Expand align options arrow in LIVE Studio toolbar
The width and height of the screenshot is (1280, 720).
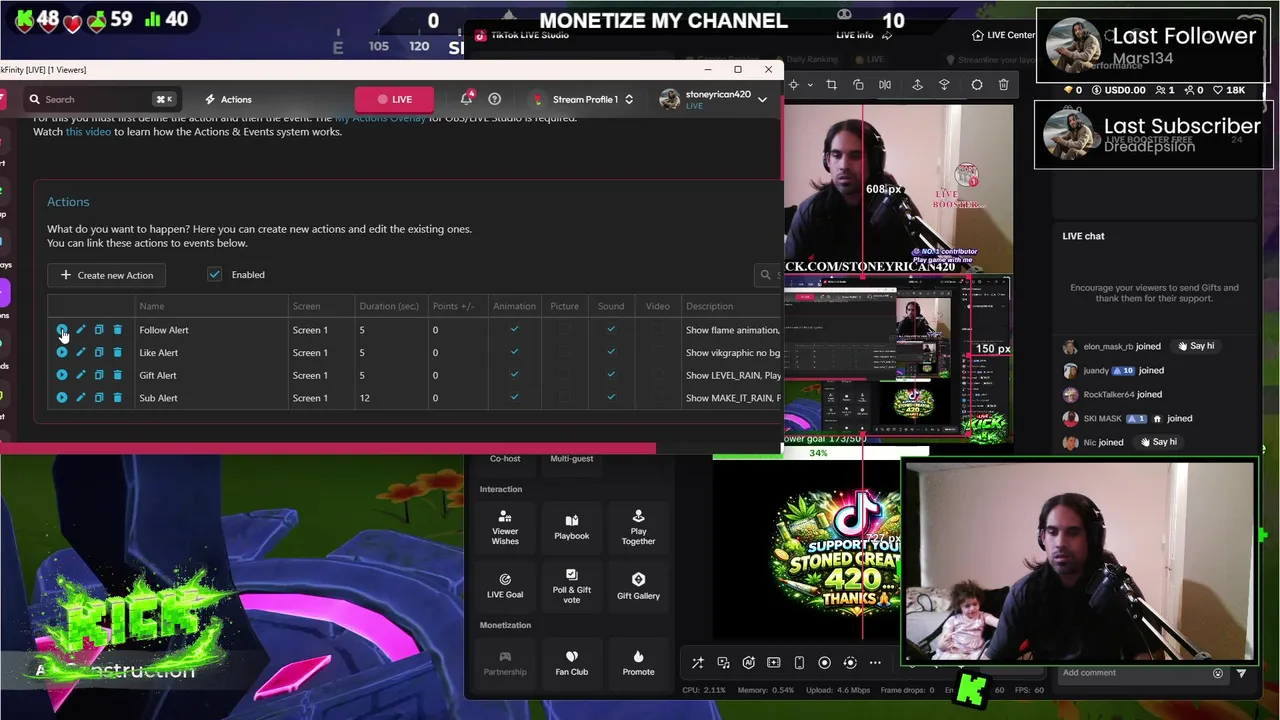pos(810,85)
